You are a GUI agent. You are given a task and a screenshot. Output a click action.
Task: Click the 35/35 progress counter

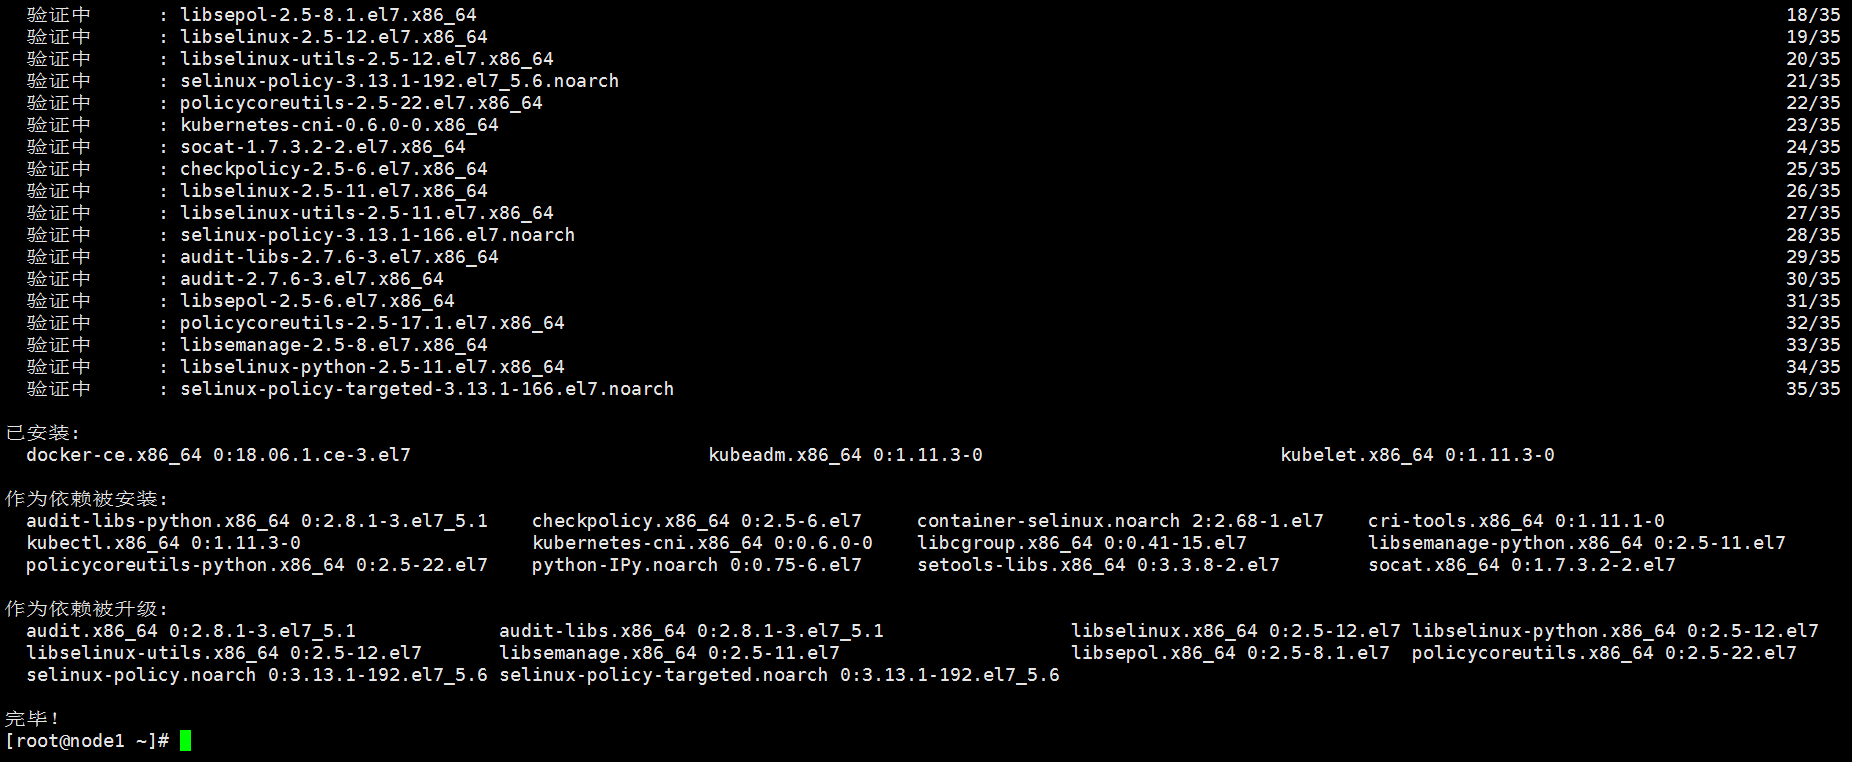tap(1813, 389)
